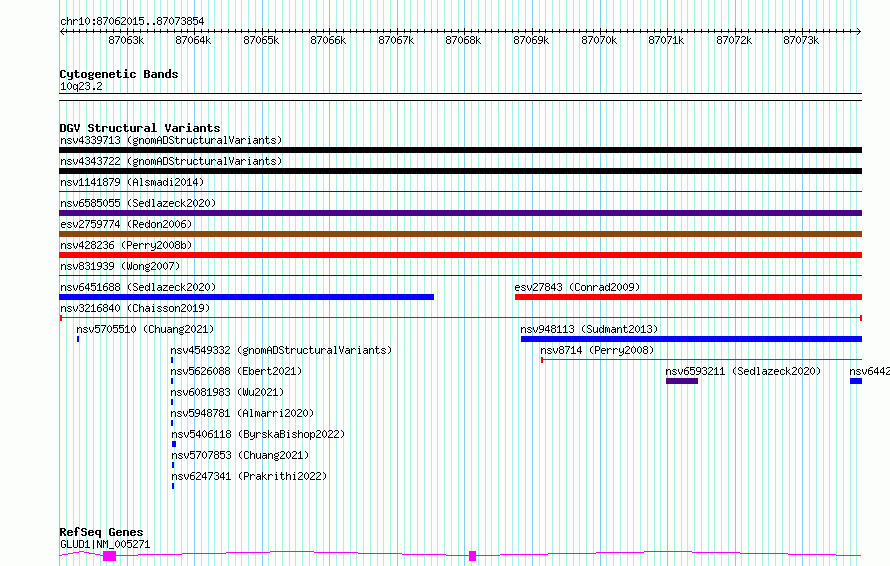This screenshot has width=890, height=566.
Task: Select the brown esv2759774 Redon2006 bar
Action: (x=460, y=234)
